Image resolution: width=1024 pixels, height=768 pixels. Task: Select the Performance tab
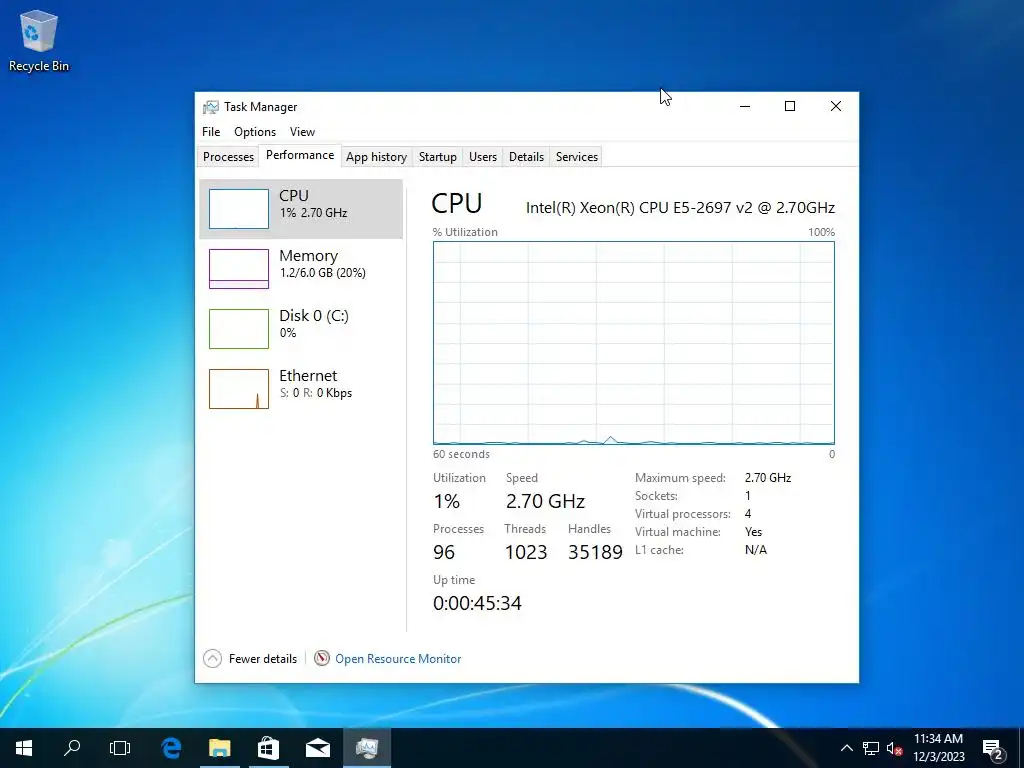(x=300, y=155)
